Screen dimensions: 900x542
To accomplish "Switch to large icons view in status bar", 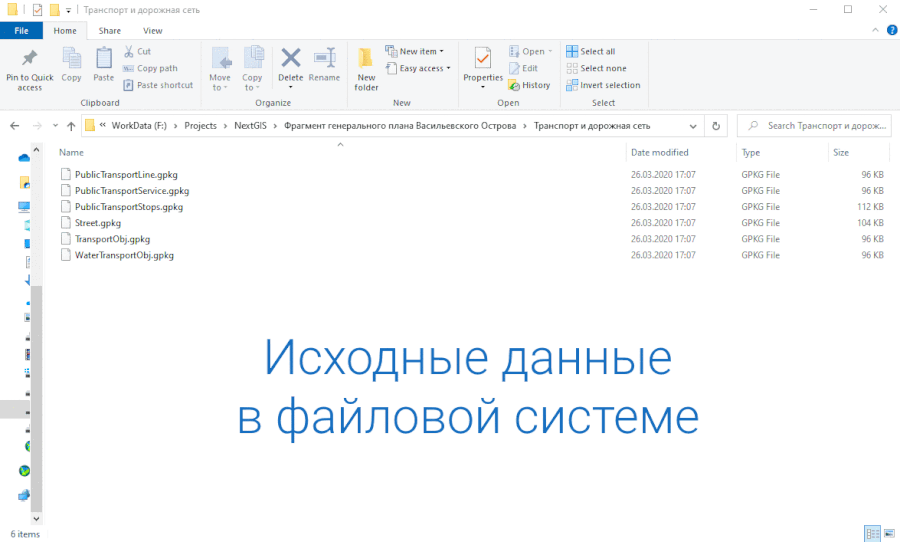I will pos(888,534).
